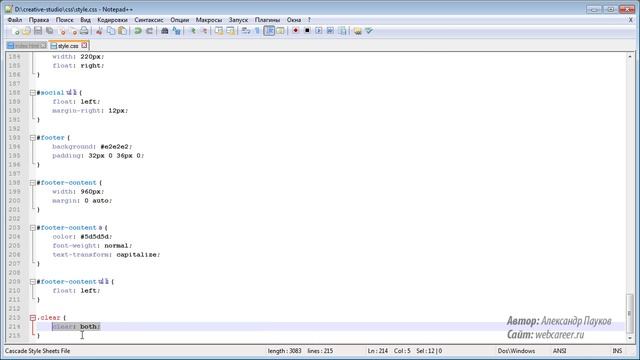Viewport: 640px width, 360px height.
Task: Collapse the #footer rule fold marker
Action: (x=33, y=138)
